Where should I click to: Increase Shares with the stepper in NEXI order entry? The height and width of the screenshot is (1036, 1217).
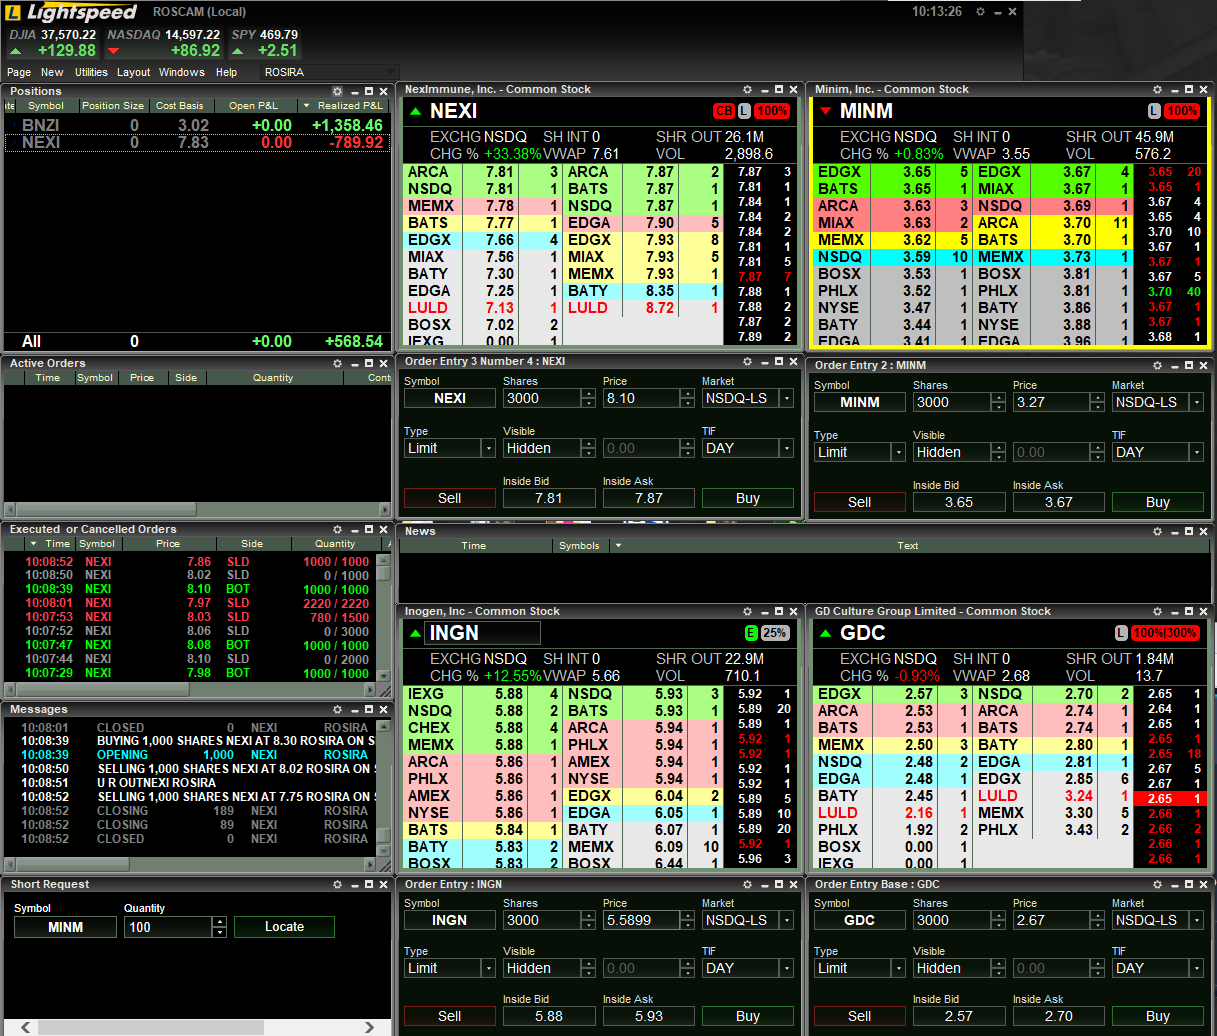(588, 393)
